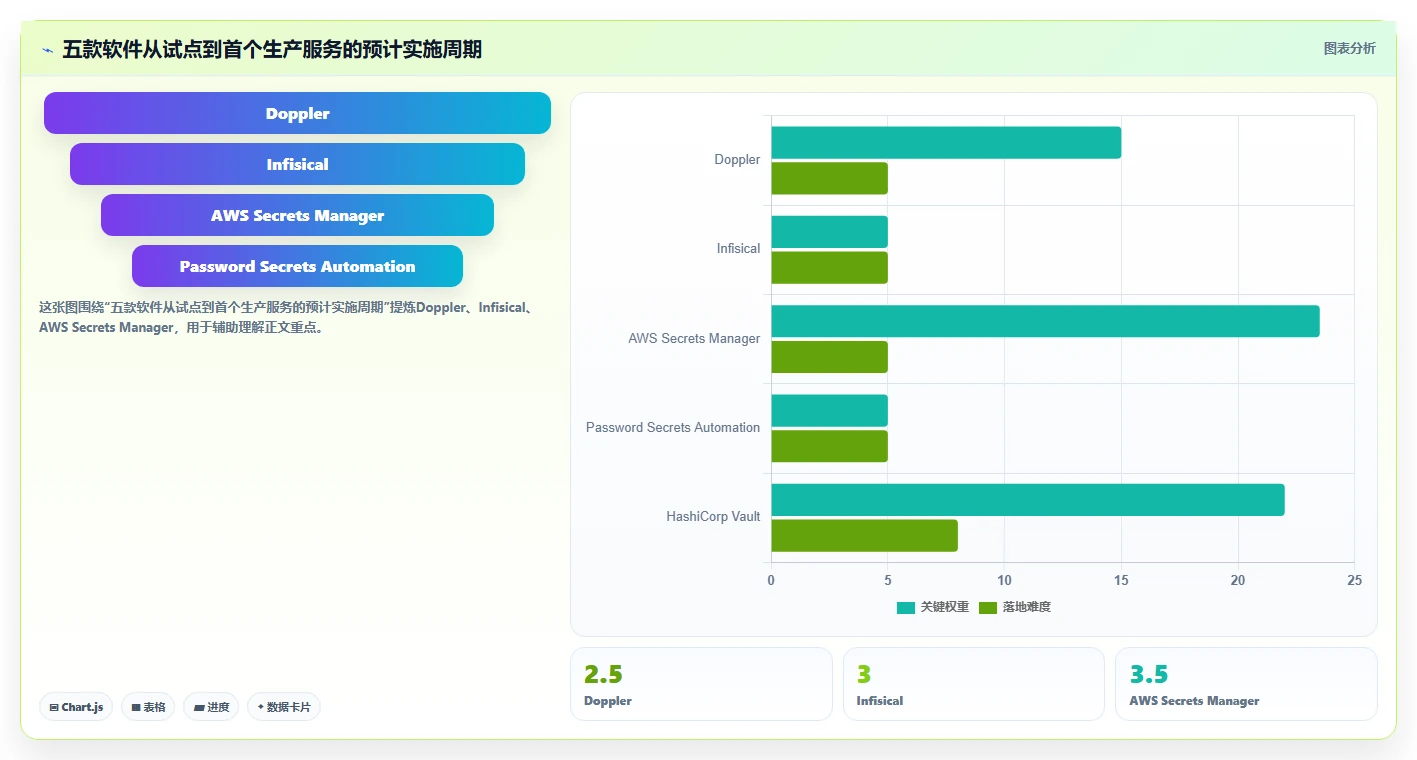Click the header icon beside the chart title
The height and width of the screenshot is (760, 1417).
(x=47, y=50)
